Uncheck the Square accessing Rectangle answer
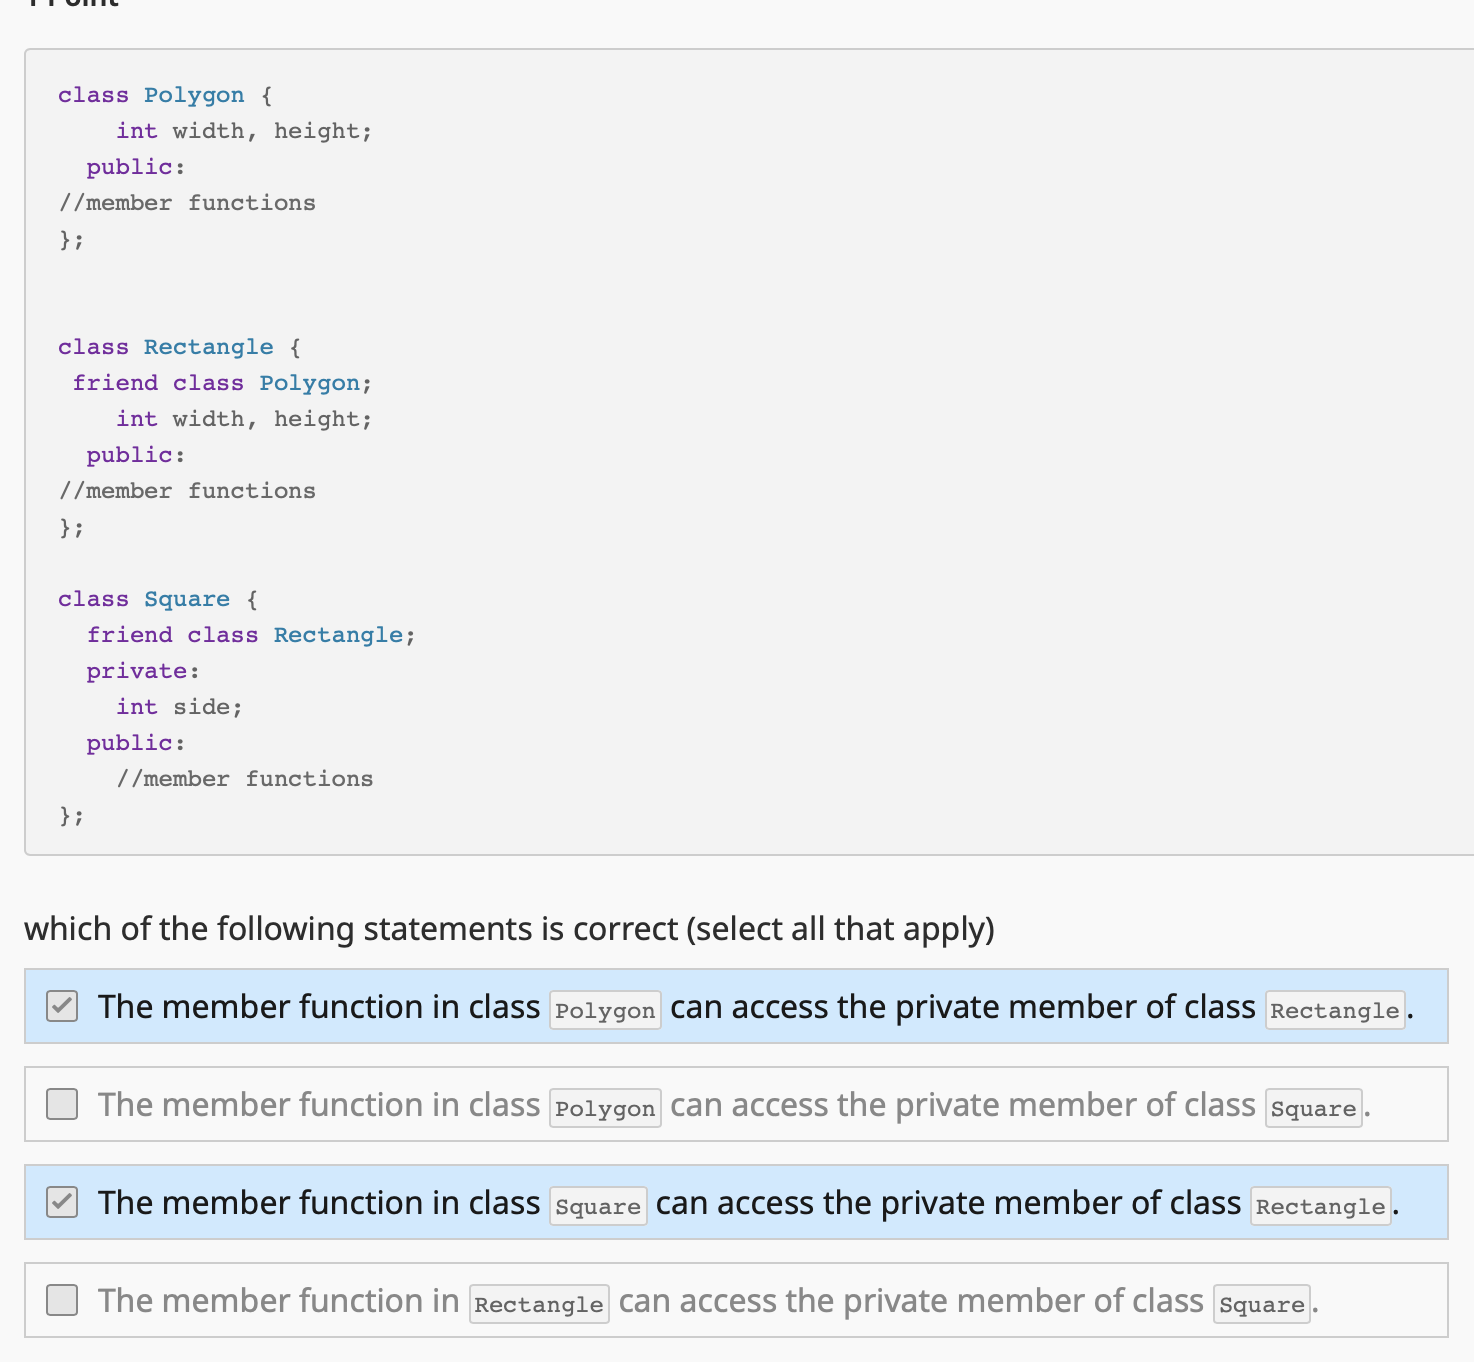 tap(61, 1202)
